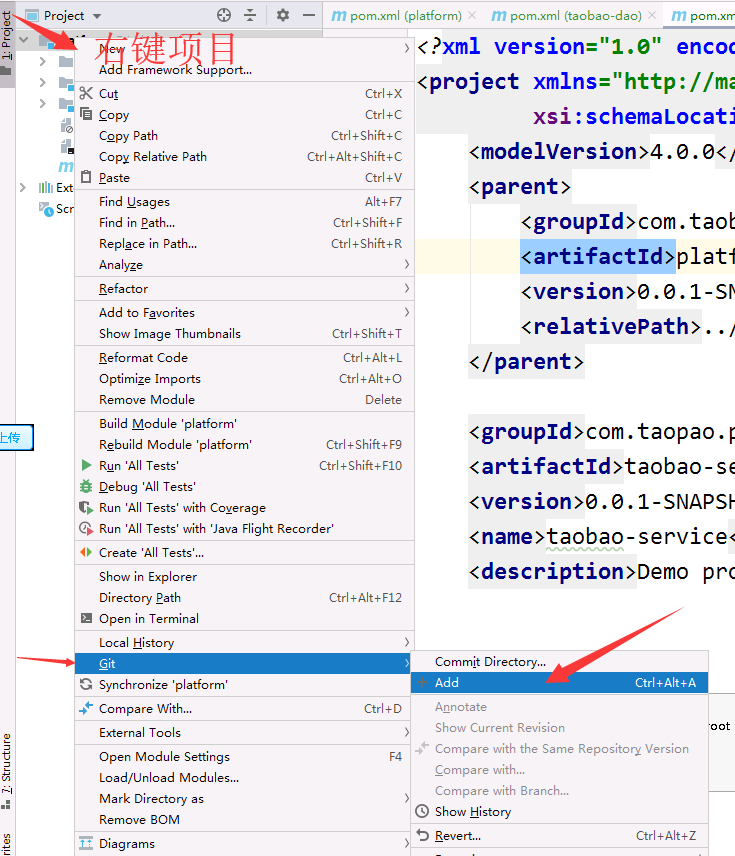Click the Cut scissors icon

pos(86,93)
